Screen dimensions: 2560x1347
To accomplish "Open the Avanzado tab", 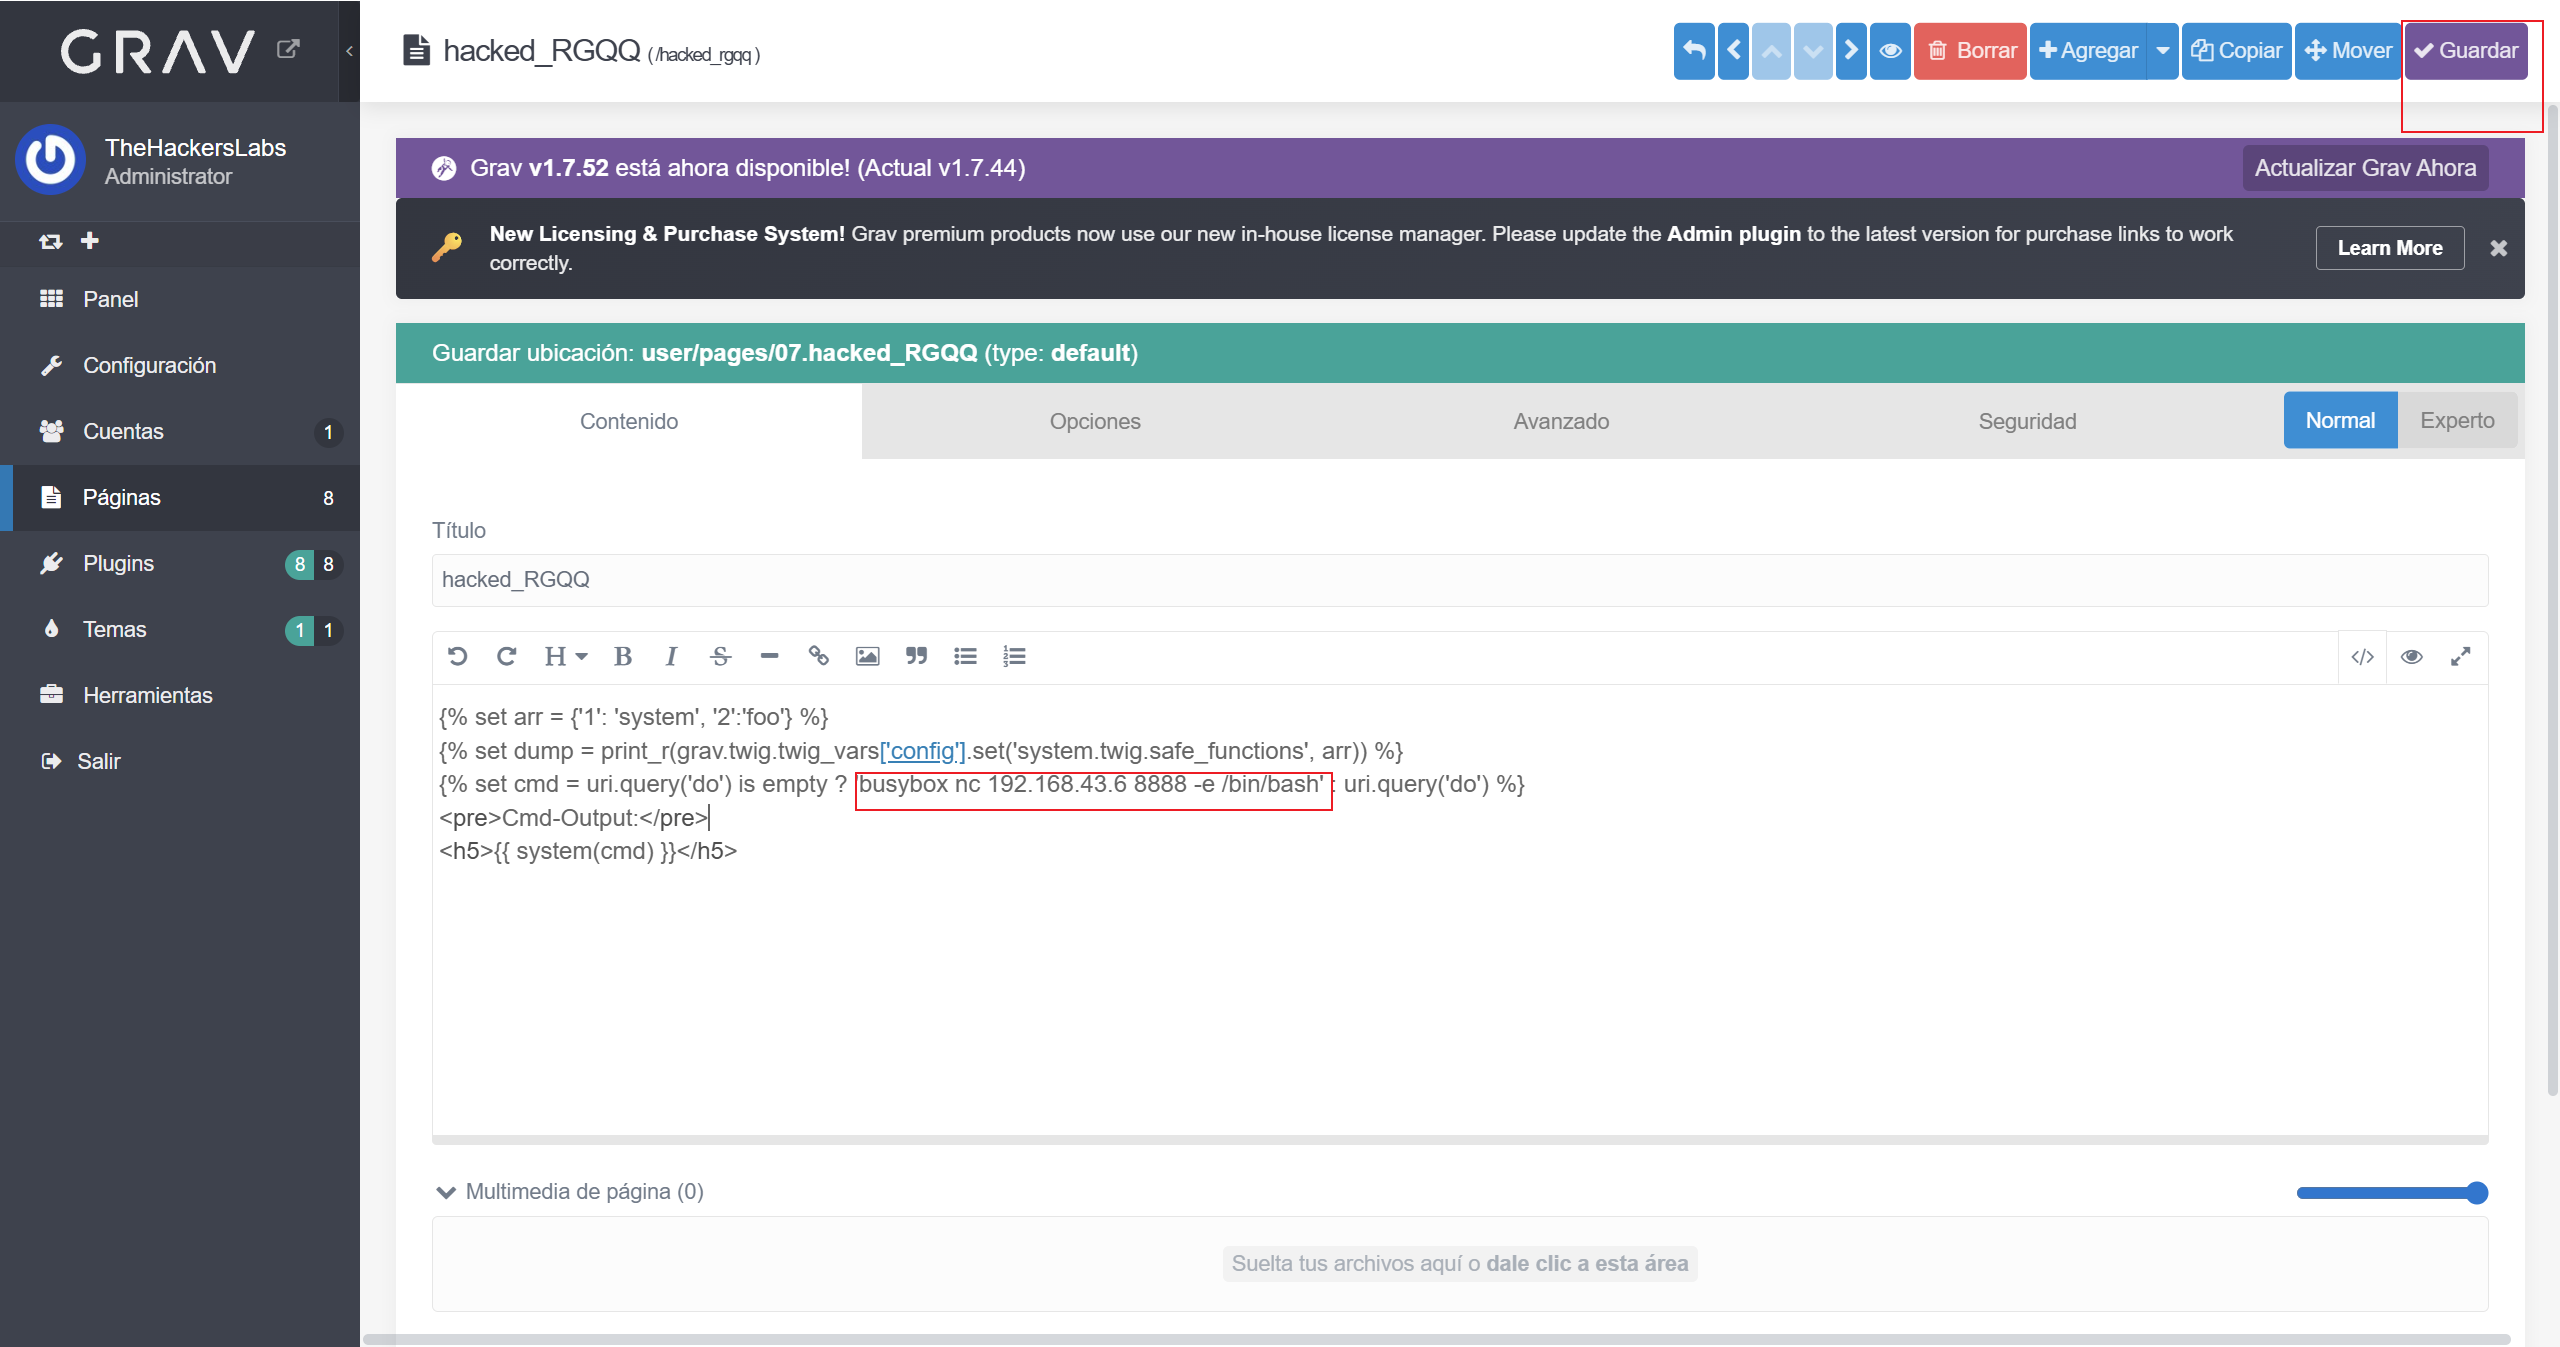I will click(x=1561, y=421).
